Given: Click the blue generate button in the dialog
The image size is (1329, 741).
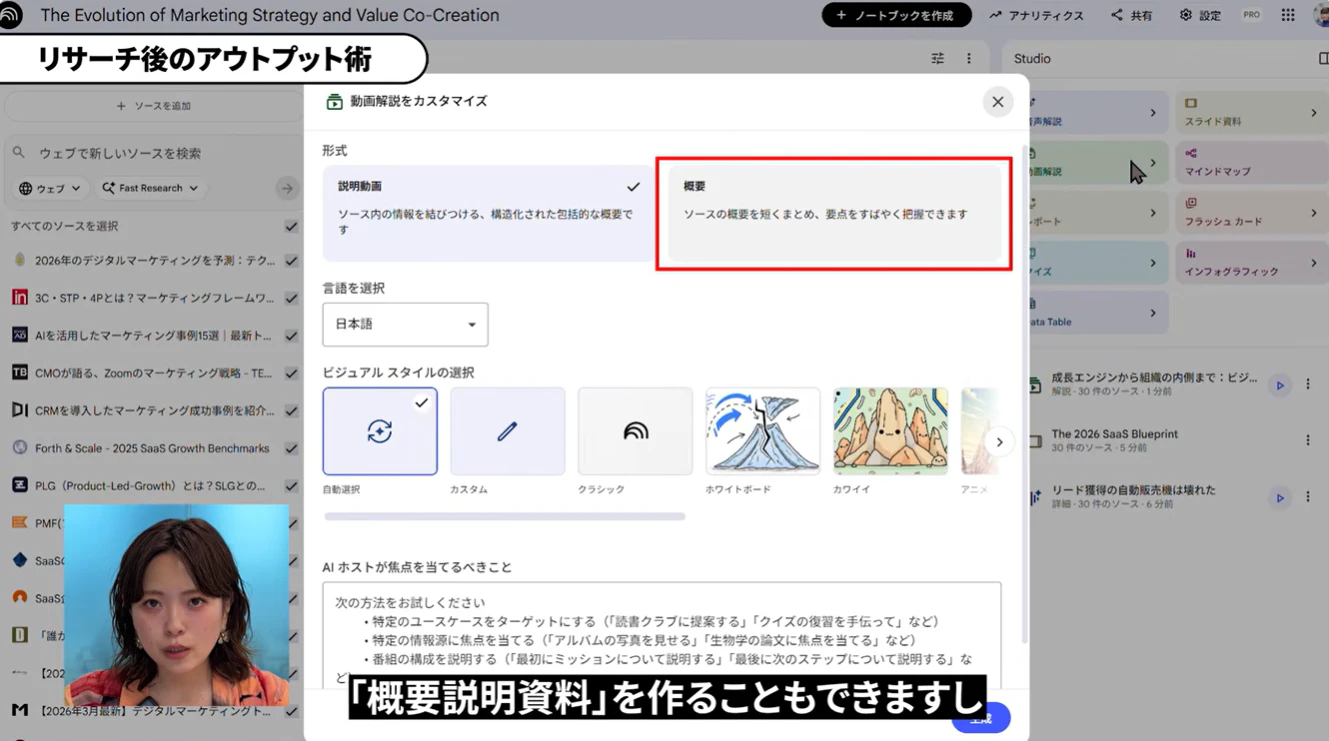Looking at the screenshot, I should pos(980,718).
